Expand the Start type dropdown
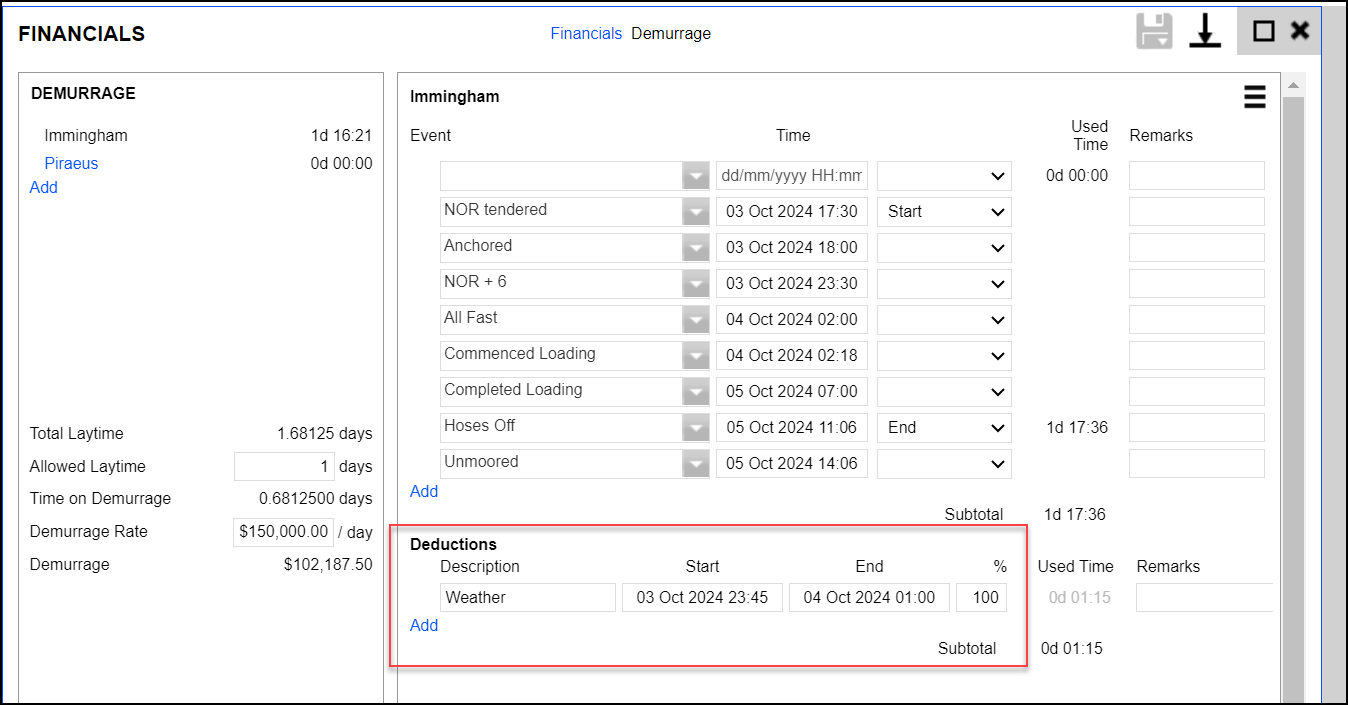Image resolution: width=1348 pixels, height=705 pixels. click(944, 212)
